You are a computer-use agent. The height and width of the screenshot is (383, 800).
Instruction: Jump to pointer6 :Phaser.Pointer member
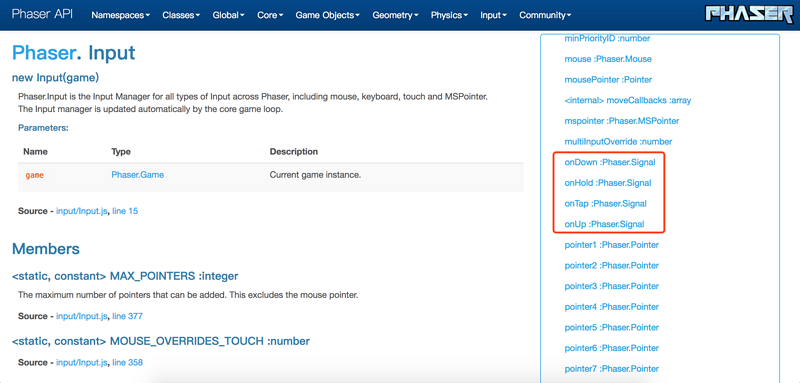612,348
